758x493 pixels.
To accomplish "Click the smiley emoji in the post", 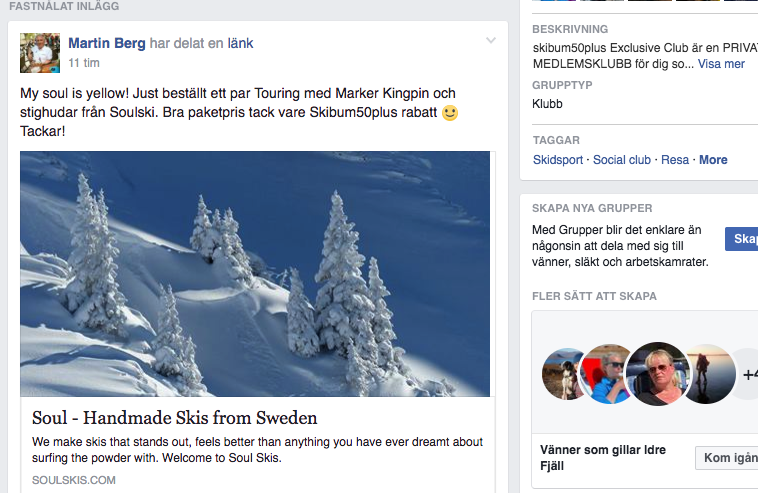I will [450, 113].
